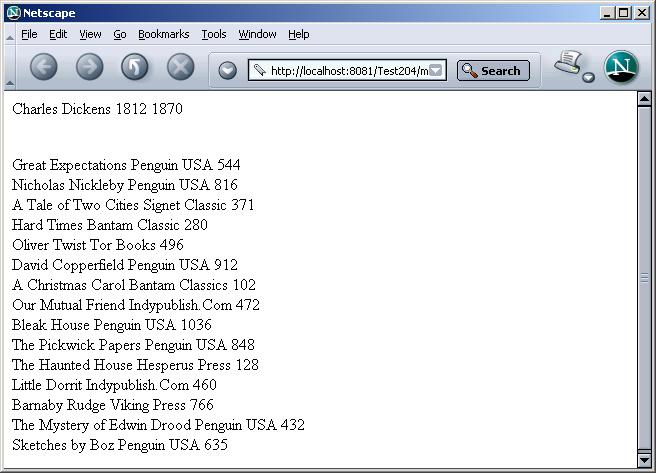
Task: Click the Search button
Action: [493, 71]
